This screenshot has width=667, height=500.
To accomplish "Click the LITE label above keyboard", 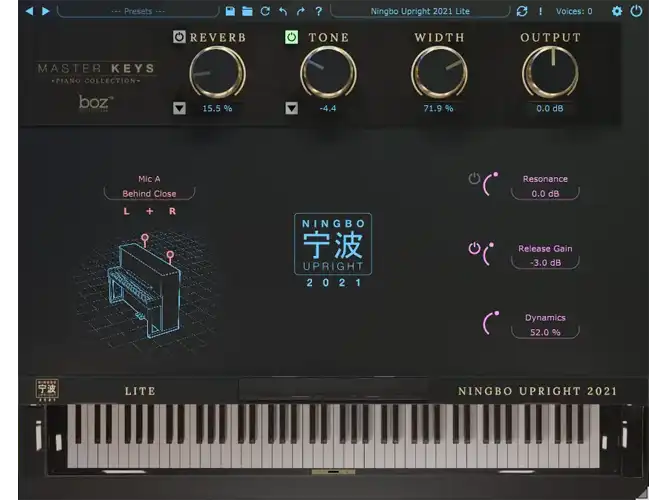I will pyautogui.click(x=140, y=391).
